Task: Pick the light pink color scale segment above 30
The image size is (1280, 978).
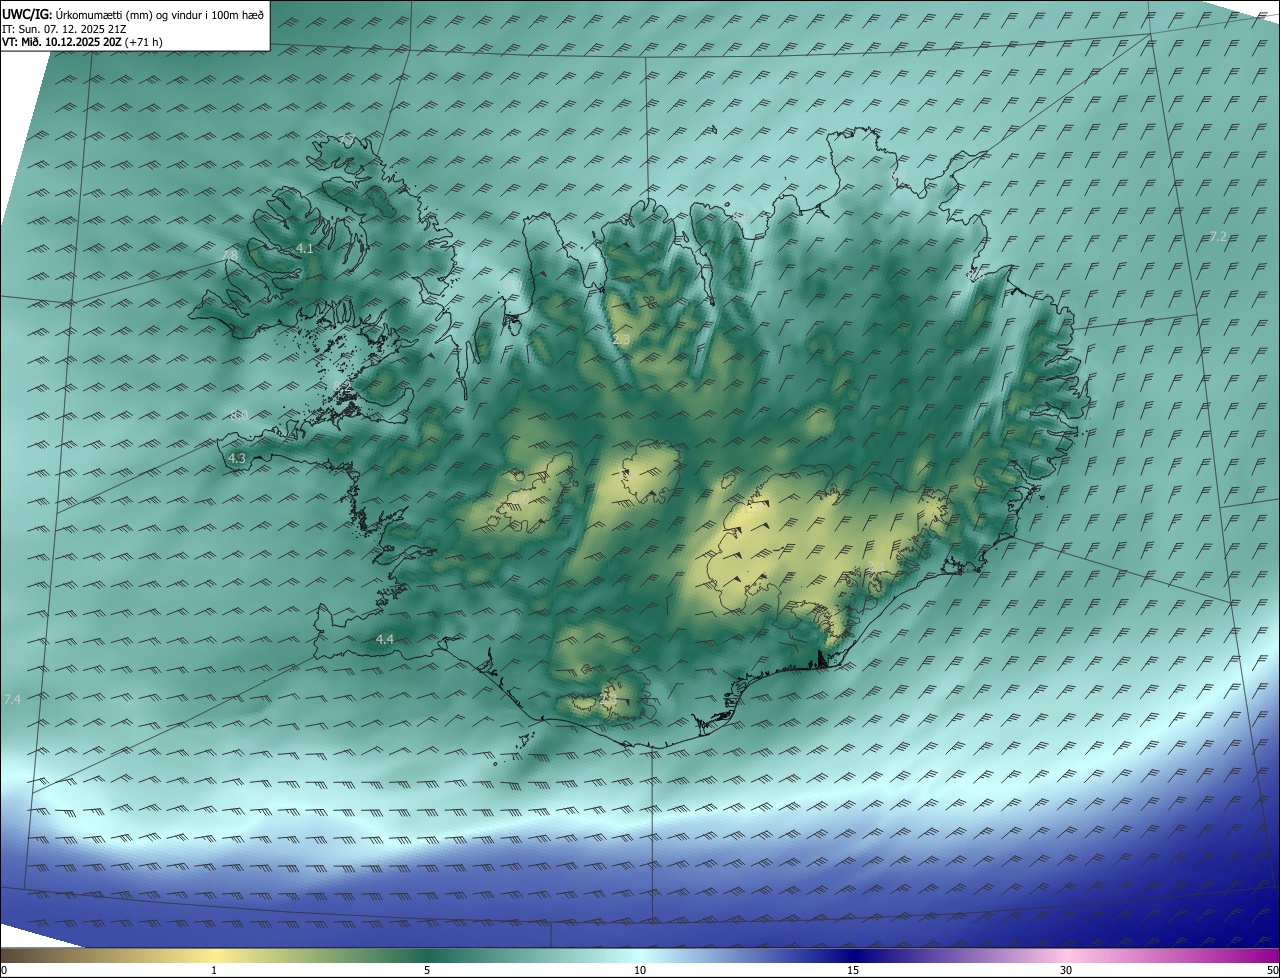Action: (1066, 955)
